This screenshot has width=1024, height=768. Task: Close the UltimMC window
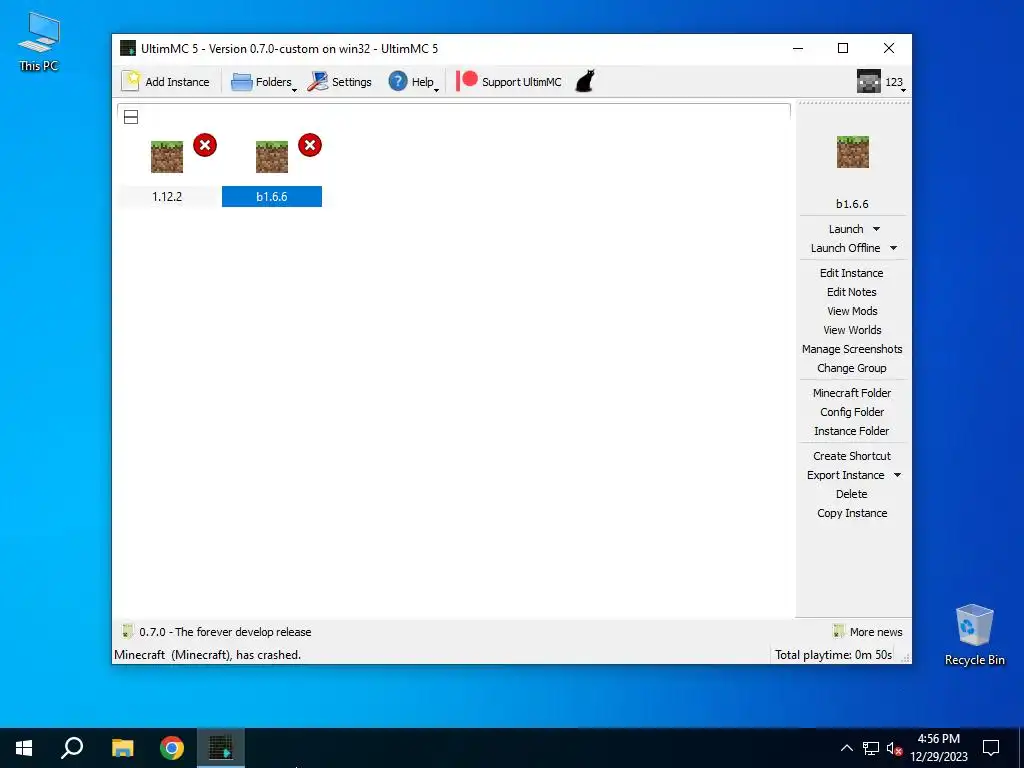coord(889,48)
